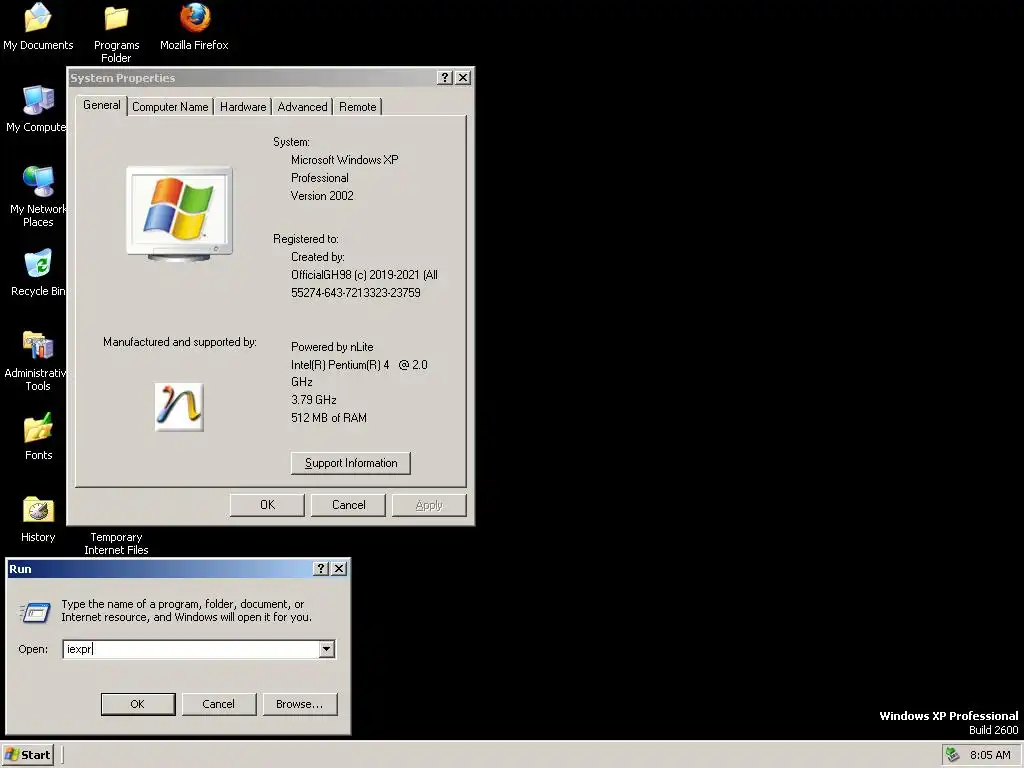Click the product ID 55274-643-7213323-23759 text
The height and width of the screenshot is (768, 1024).
(x=356, y=293)
